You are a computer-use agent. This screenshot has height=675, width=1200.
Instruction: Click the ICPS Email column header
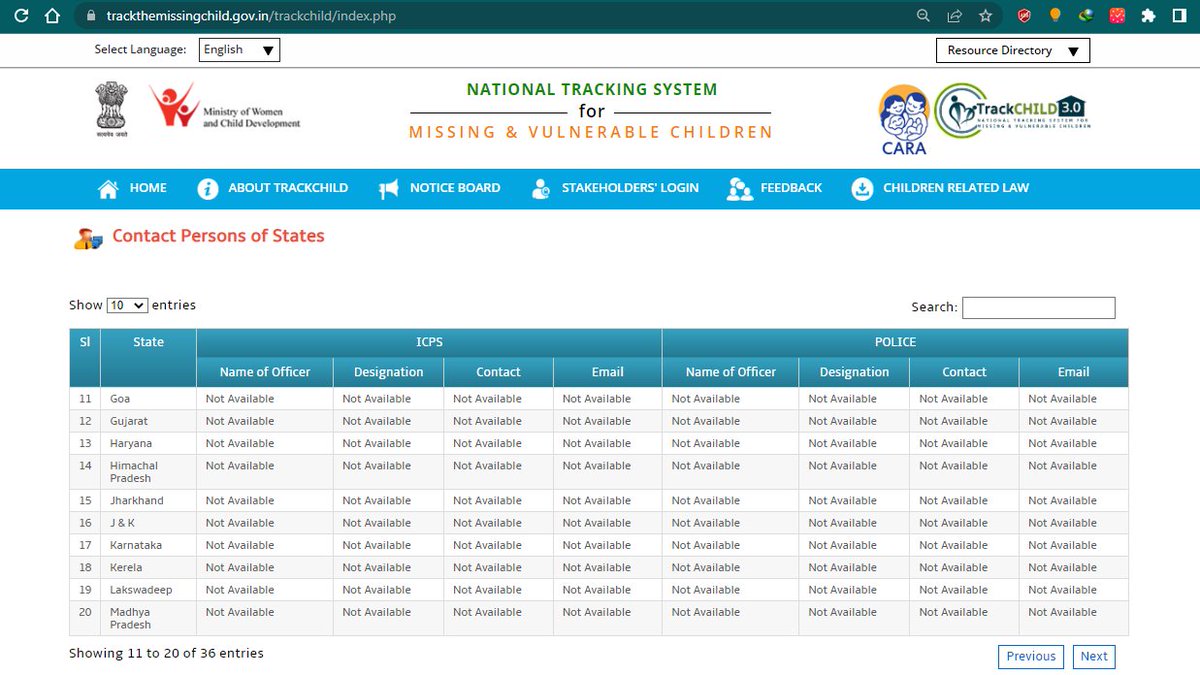click(x=607, y=372)
